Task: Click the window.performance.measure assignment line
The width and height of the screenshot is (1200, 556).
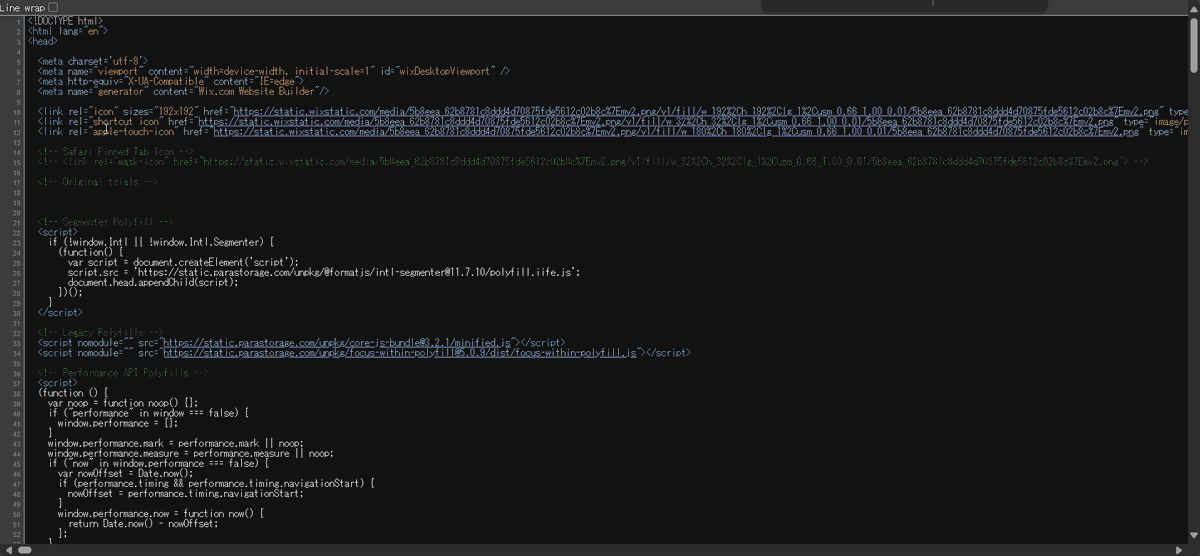Action: coord(190,452)
